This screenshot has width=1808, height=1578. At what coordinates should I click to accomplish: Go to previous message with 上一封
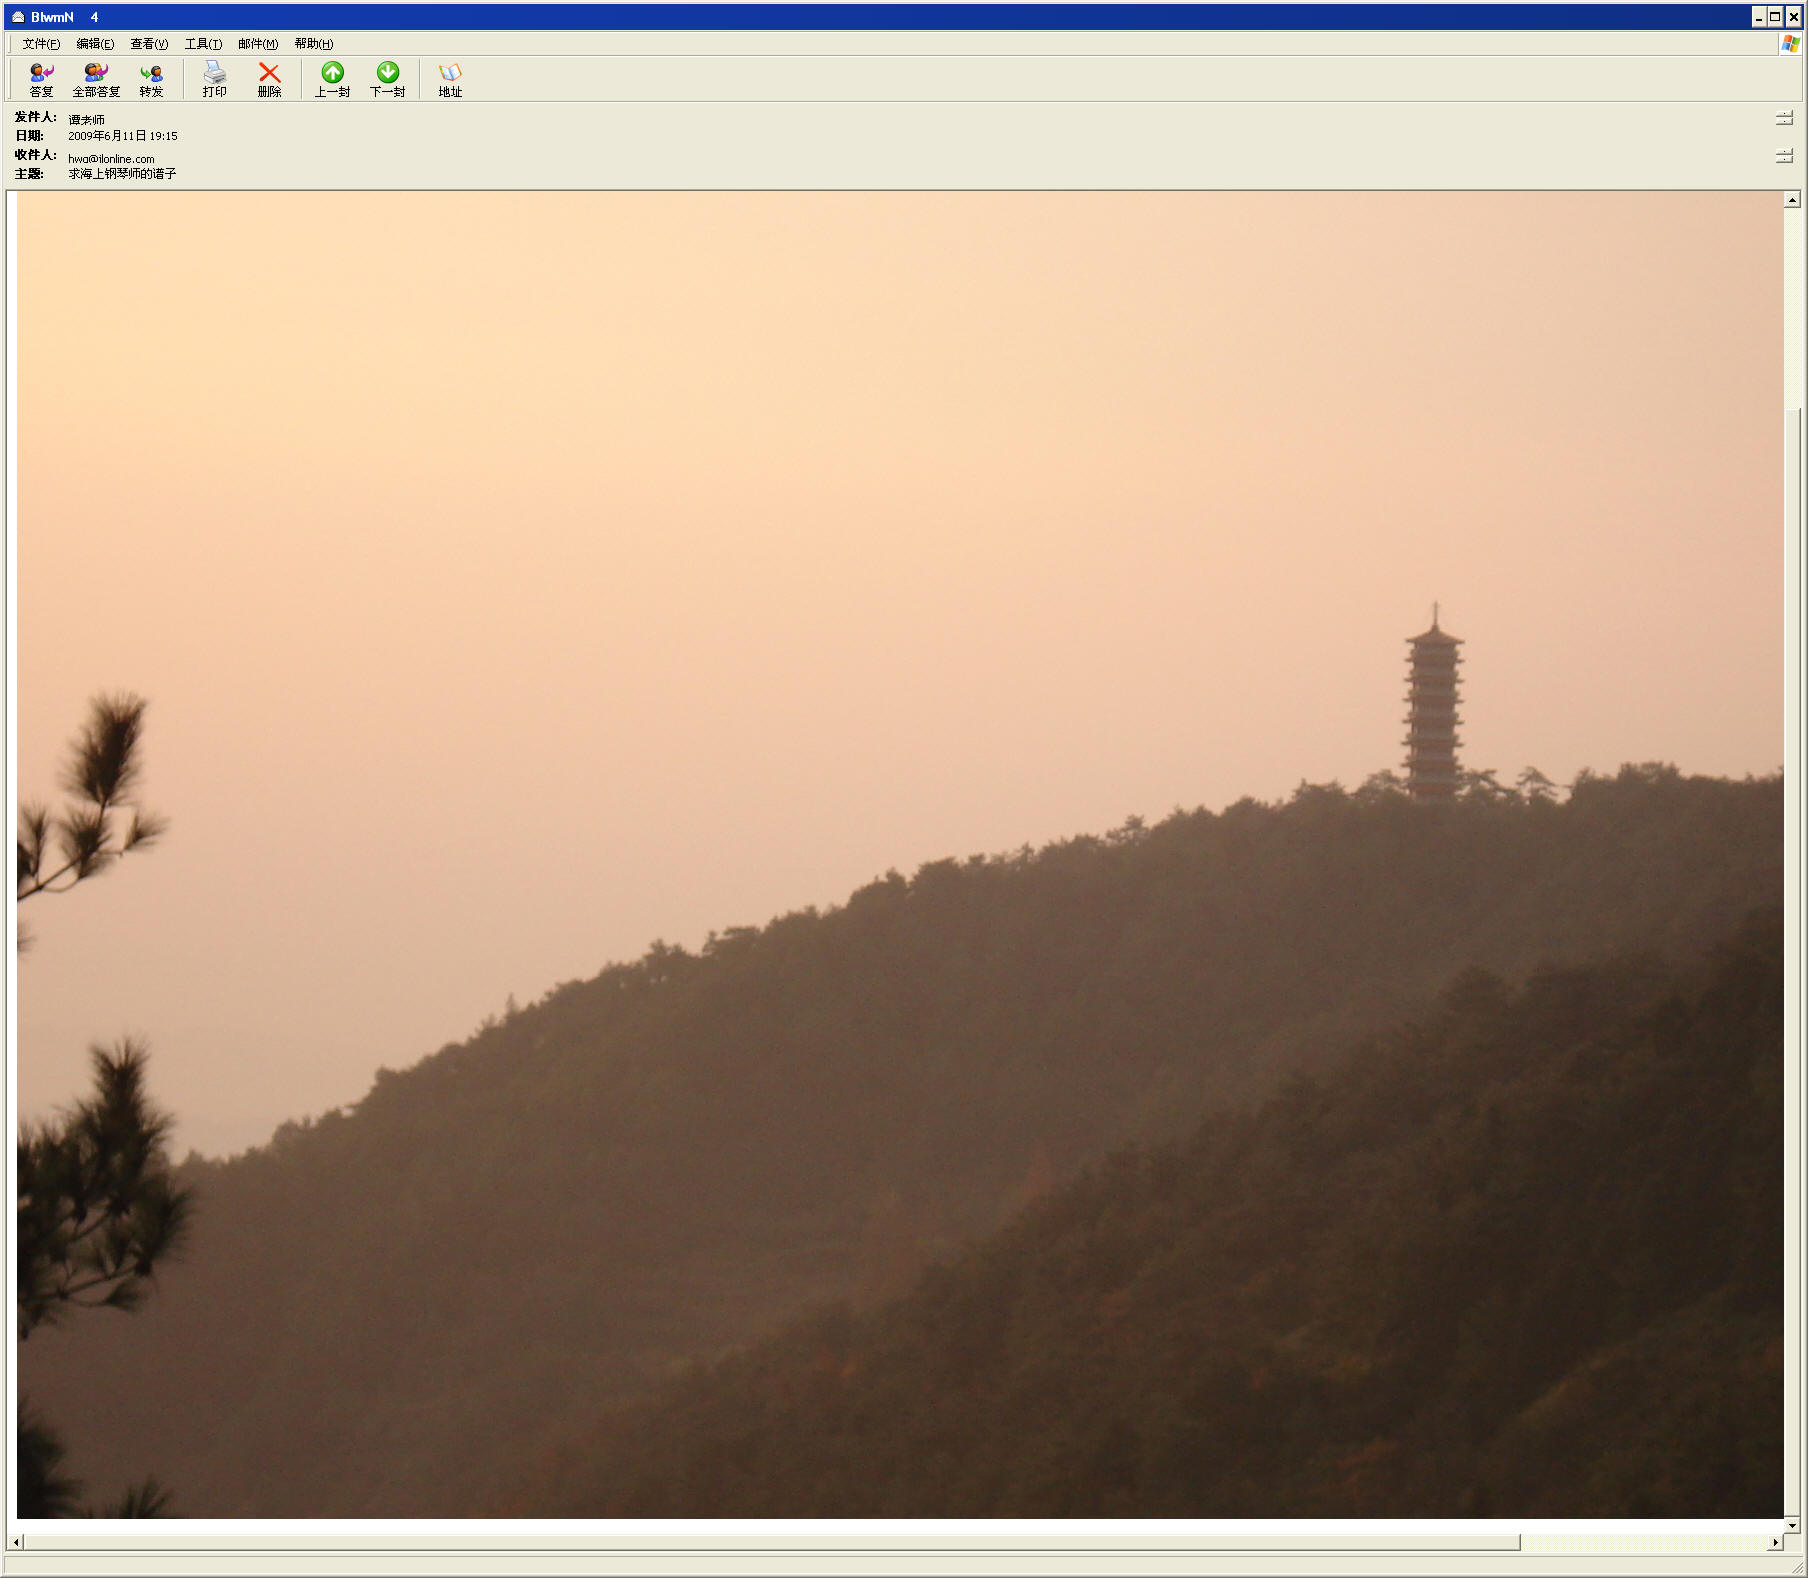pos(332,80)
